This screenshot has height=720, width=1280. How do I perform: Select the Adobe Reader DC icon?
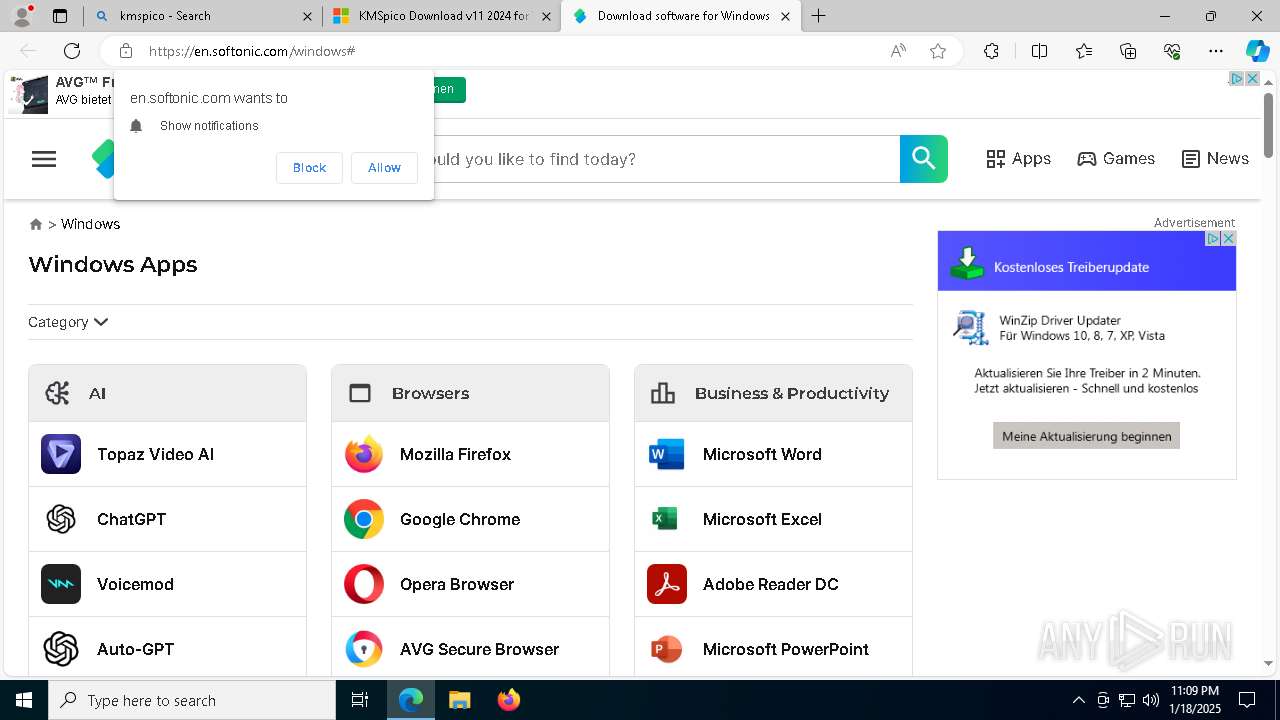tap(667, 584)
